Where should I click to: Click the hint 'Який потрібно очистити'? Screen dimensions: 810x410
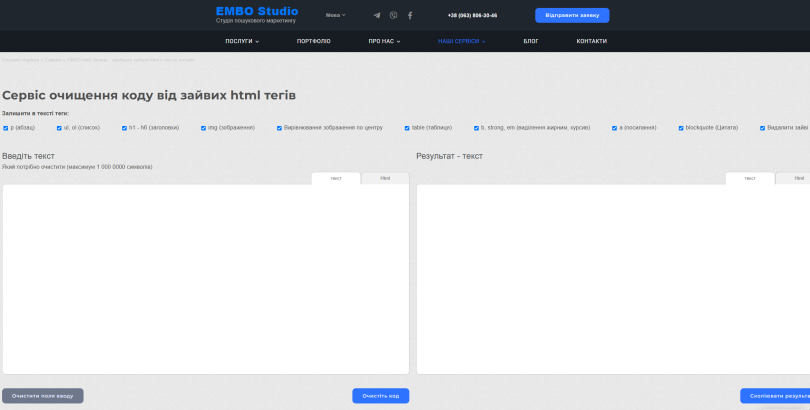[x=33, y=167]
